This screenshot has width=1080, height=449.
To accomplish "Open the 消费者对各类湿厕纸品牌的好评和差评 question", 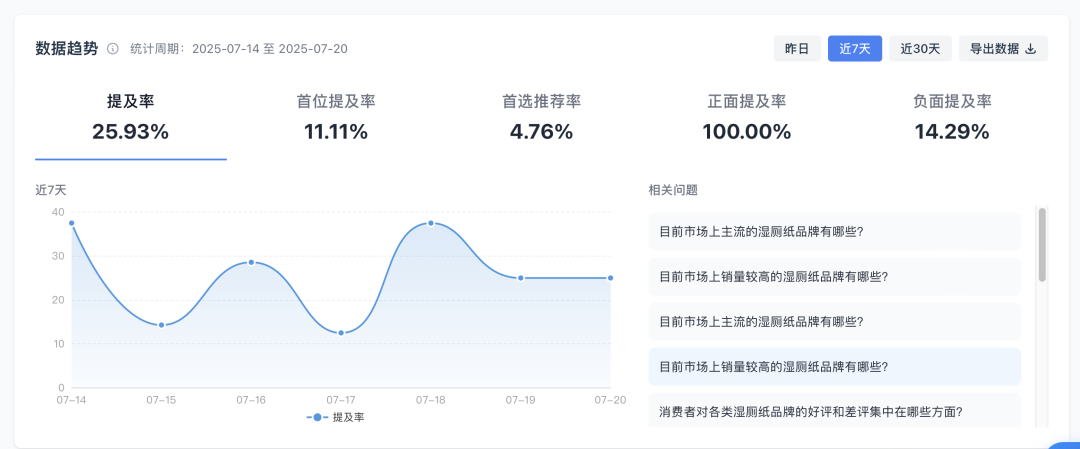I will [835, 411].
